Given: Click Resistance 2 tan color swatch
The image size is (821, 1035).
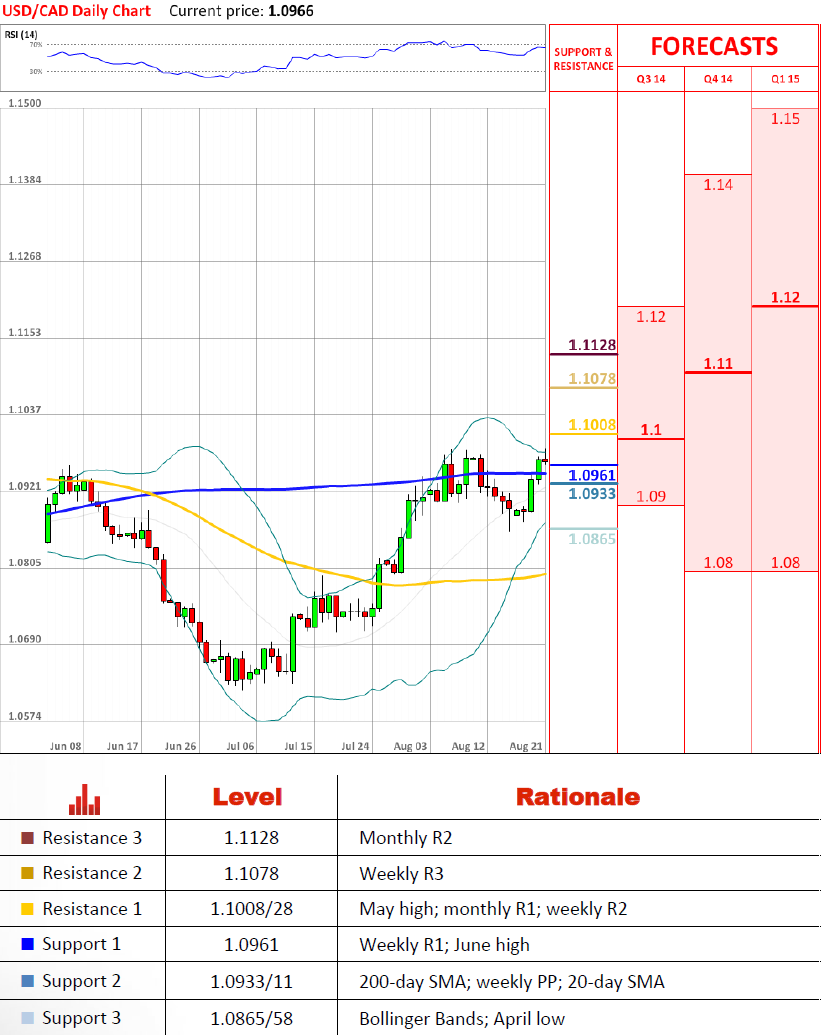Looking at the screenshot, I should pos(27,873).
